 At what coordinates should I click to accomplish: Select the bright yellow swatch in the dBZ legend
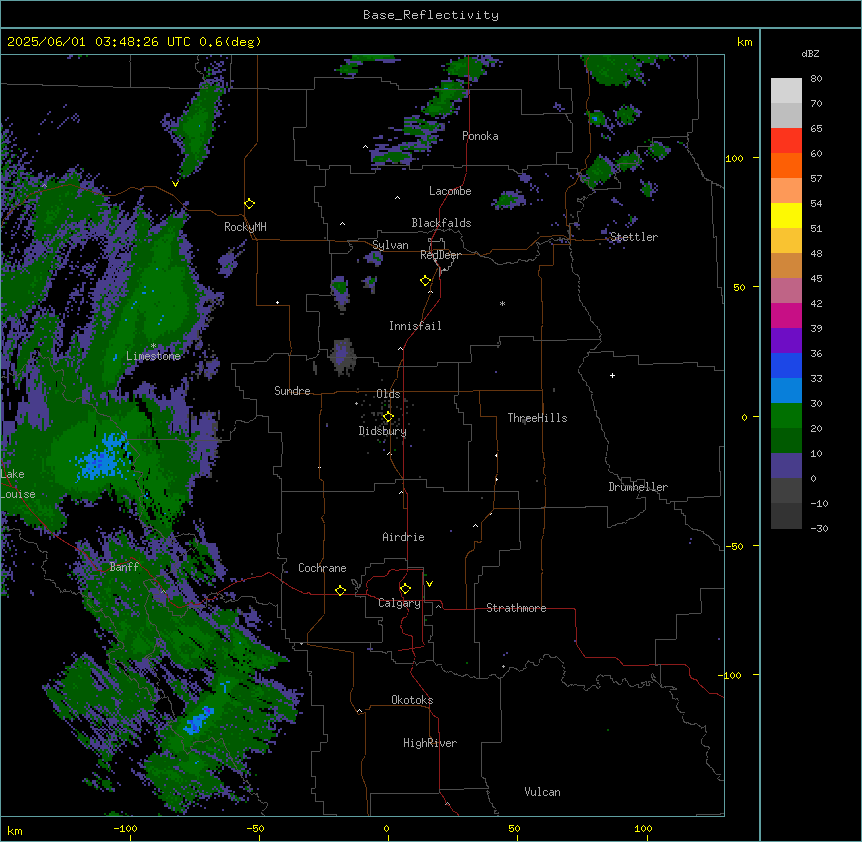pos(786,215)
